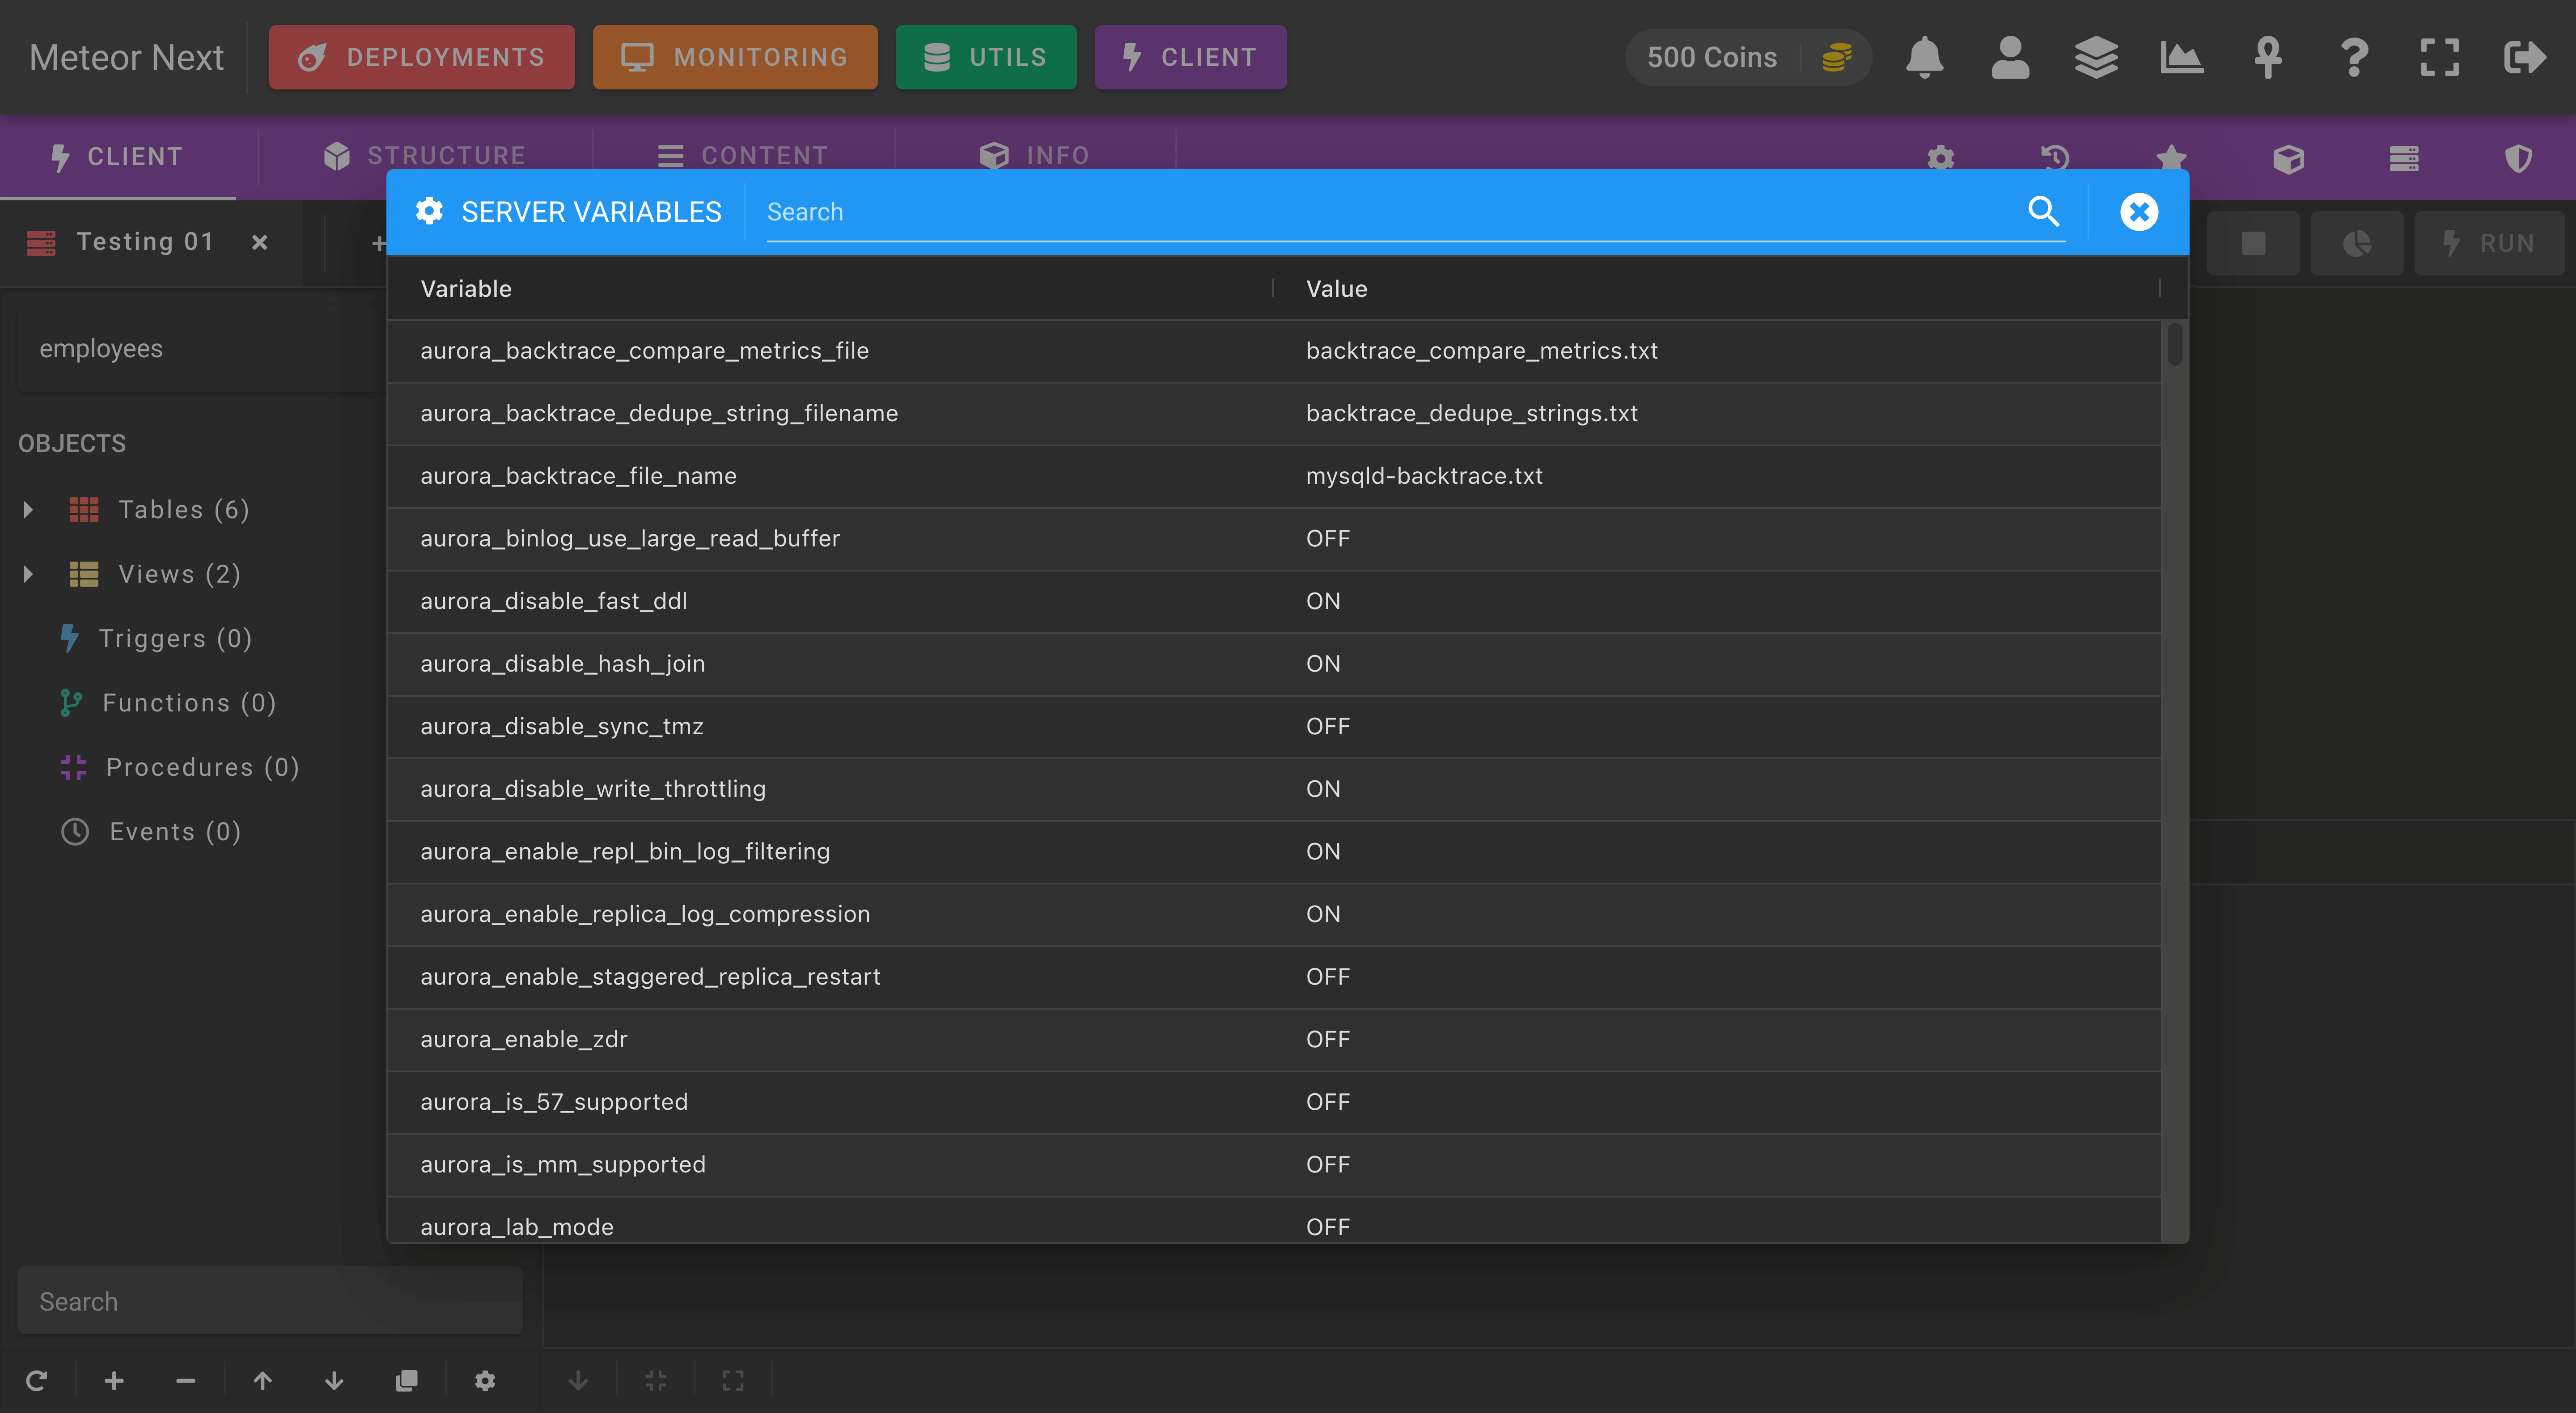Open the UTILS section

986,57
